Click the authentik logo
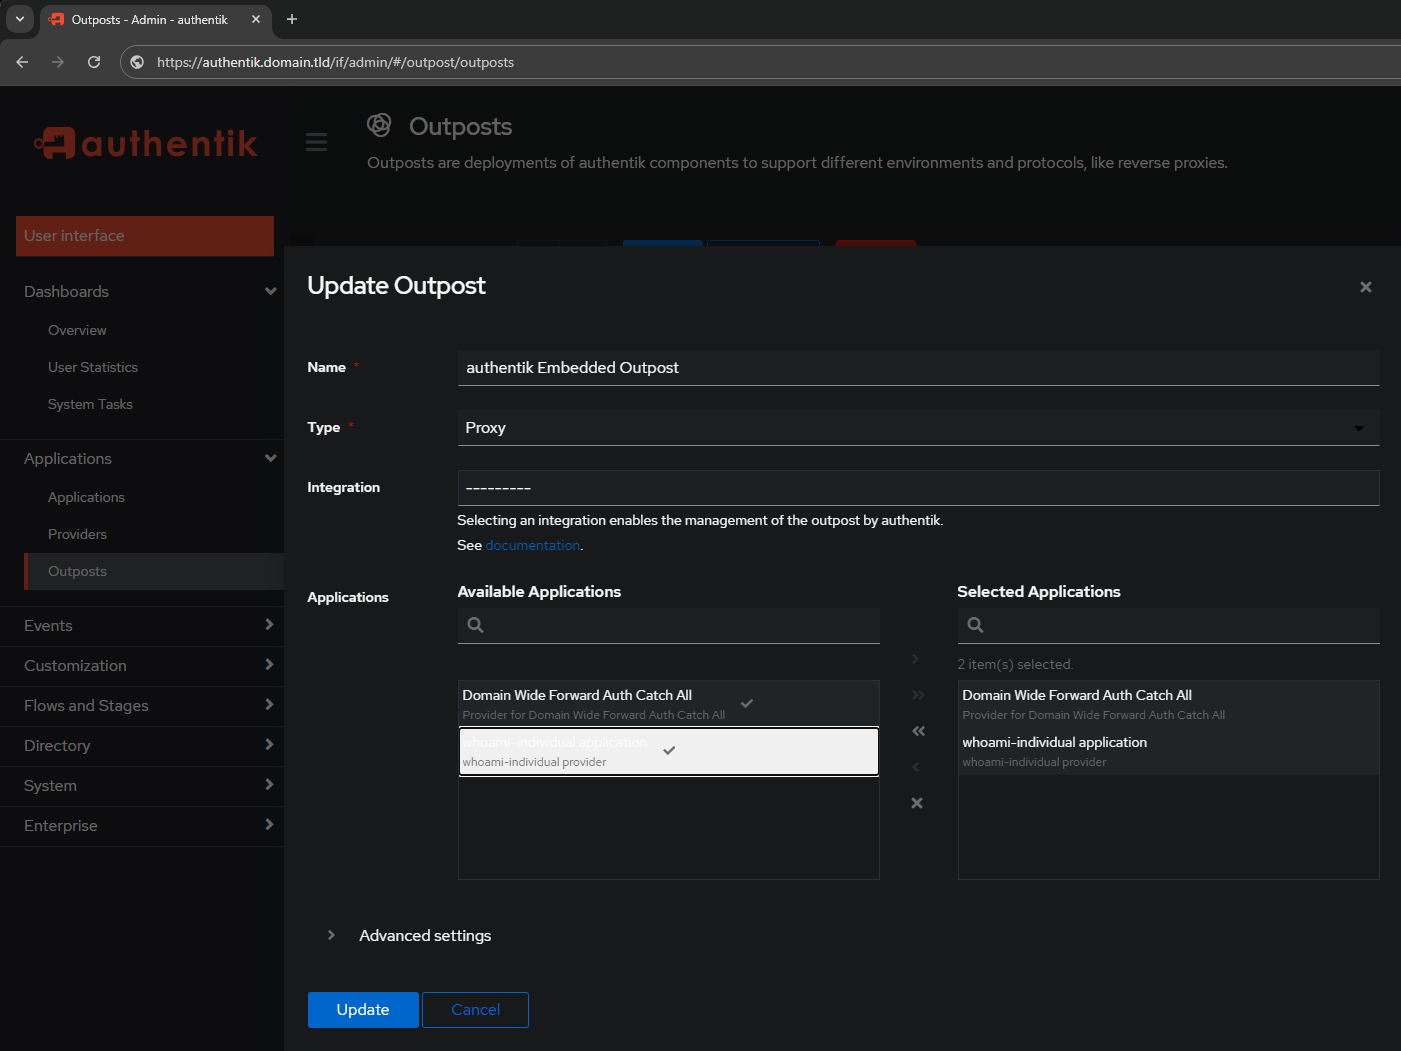This screenshot has width=1401, height=1051. point(145,144)
